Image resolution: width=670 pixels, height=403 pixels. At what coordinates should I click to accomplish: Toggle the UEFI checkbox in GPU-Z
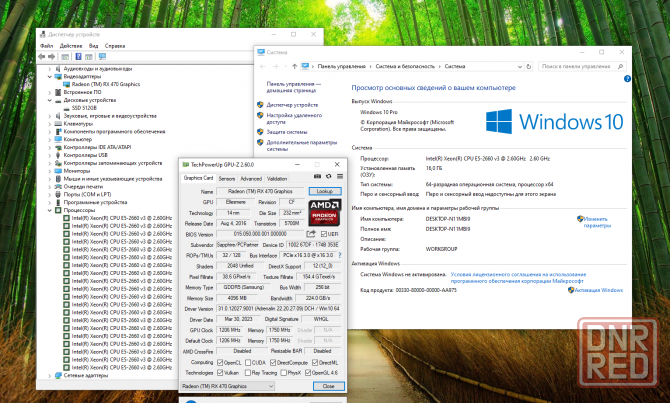click(324, 234)
